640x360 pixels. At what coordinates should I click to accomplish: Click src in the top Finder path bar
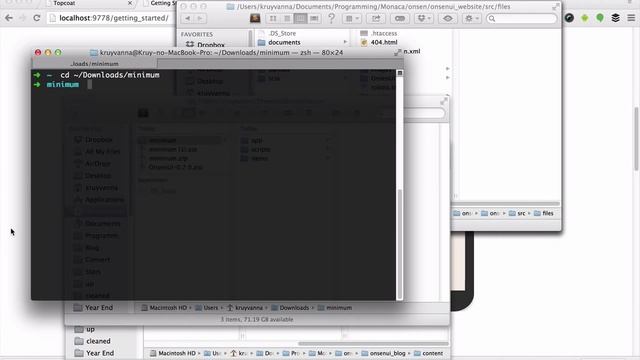tap(518, 213)
